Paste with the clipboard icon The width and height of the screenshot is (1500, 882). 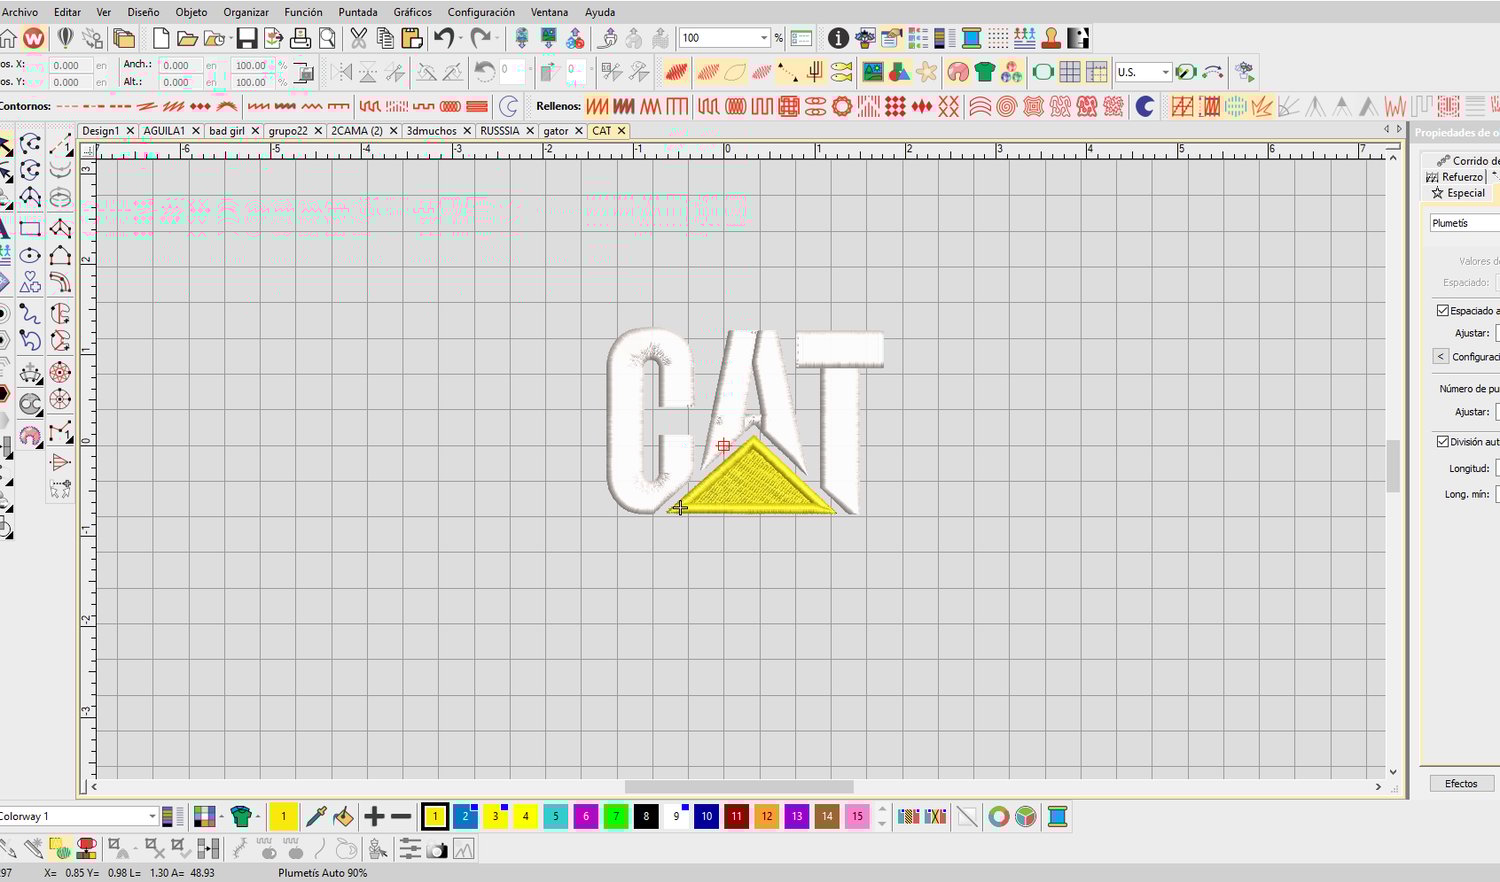pos(411,39)
